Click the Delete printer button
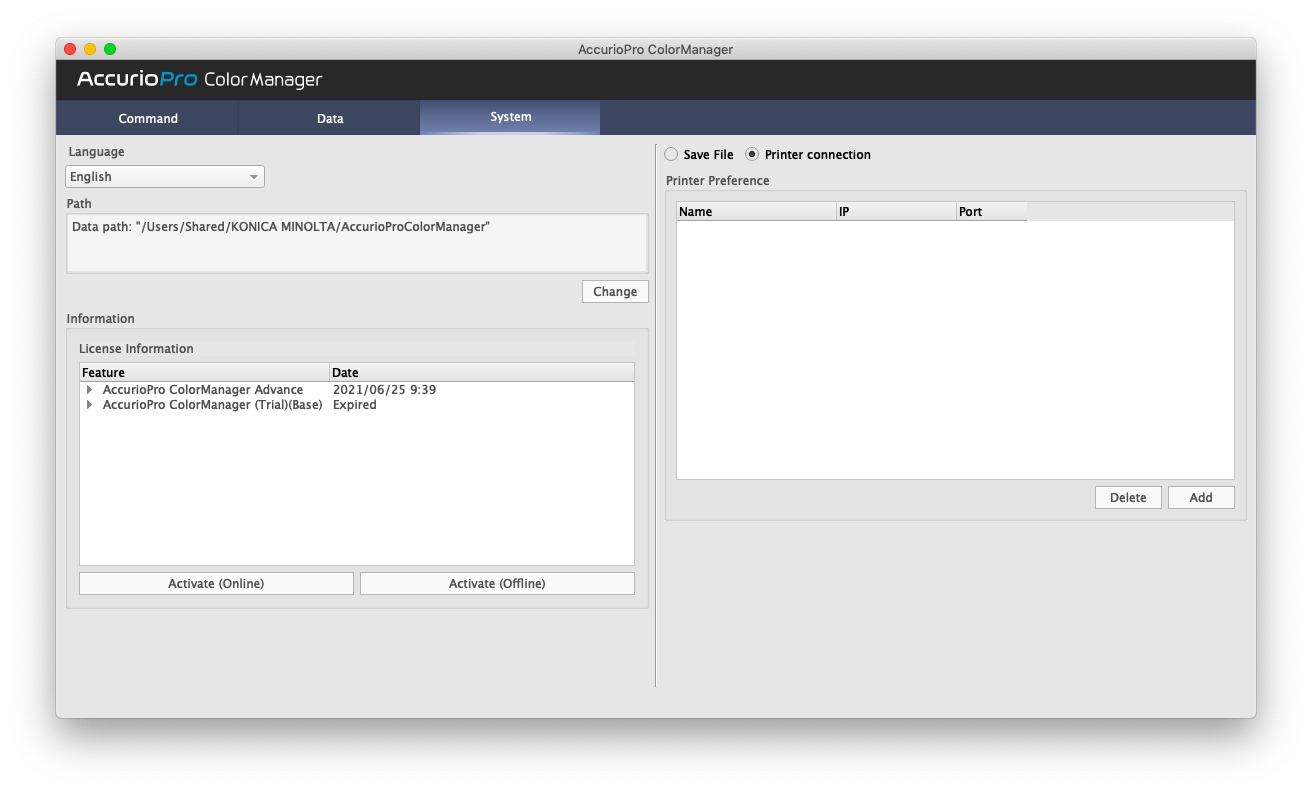The image size is (1312, 792). pyautogui.click(x=1128, y=497)
